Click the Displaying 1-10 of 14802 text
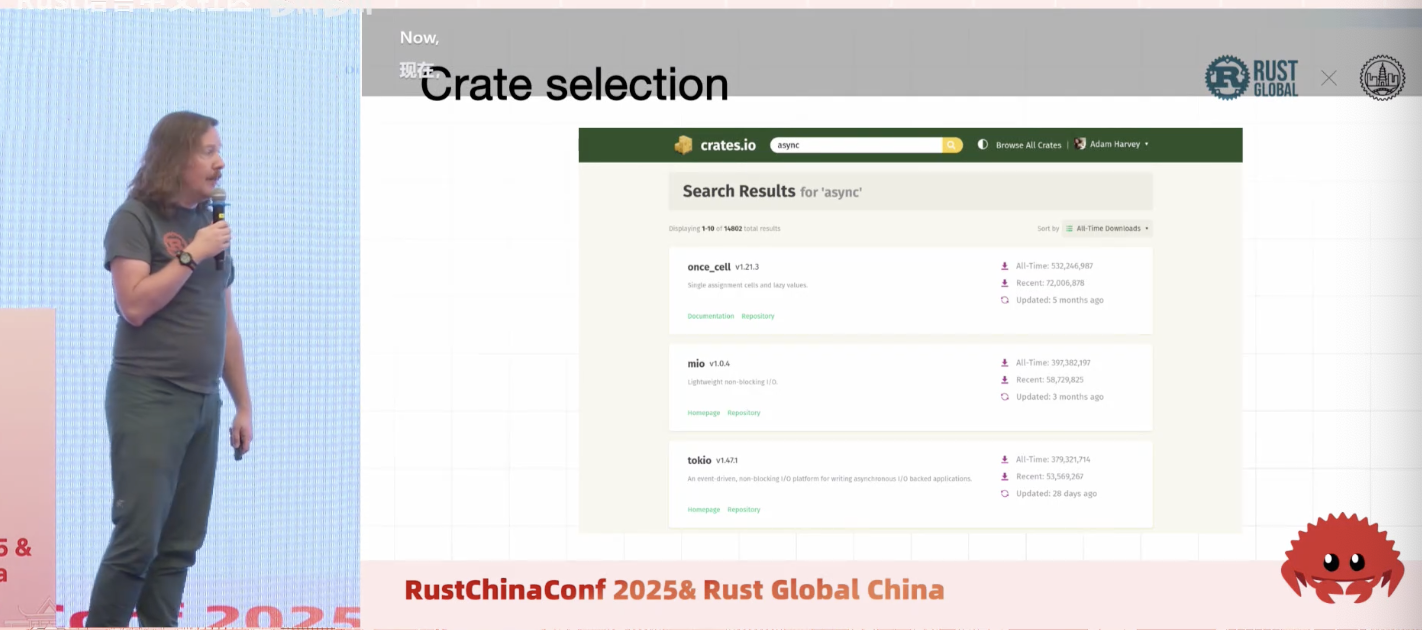 pos(725,229)
